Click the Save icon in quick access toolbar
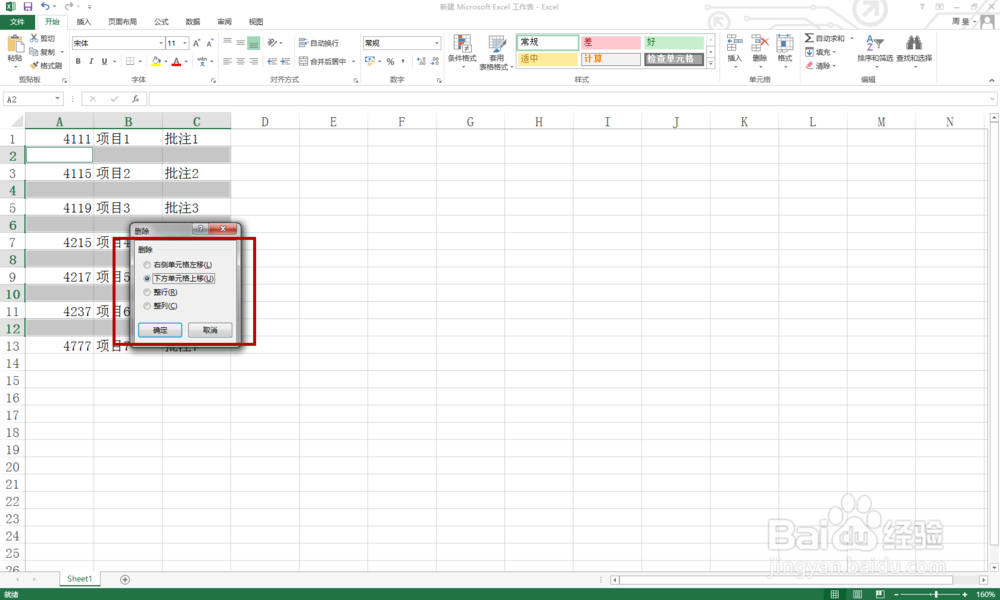The width and height of the screenshot is (1000, 600). tap(27, 6)
